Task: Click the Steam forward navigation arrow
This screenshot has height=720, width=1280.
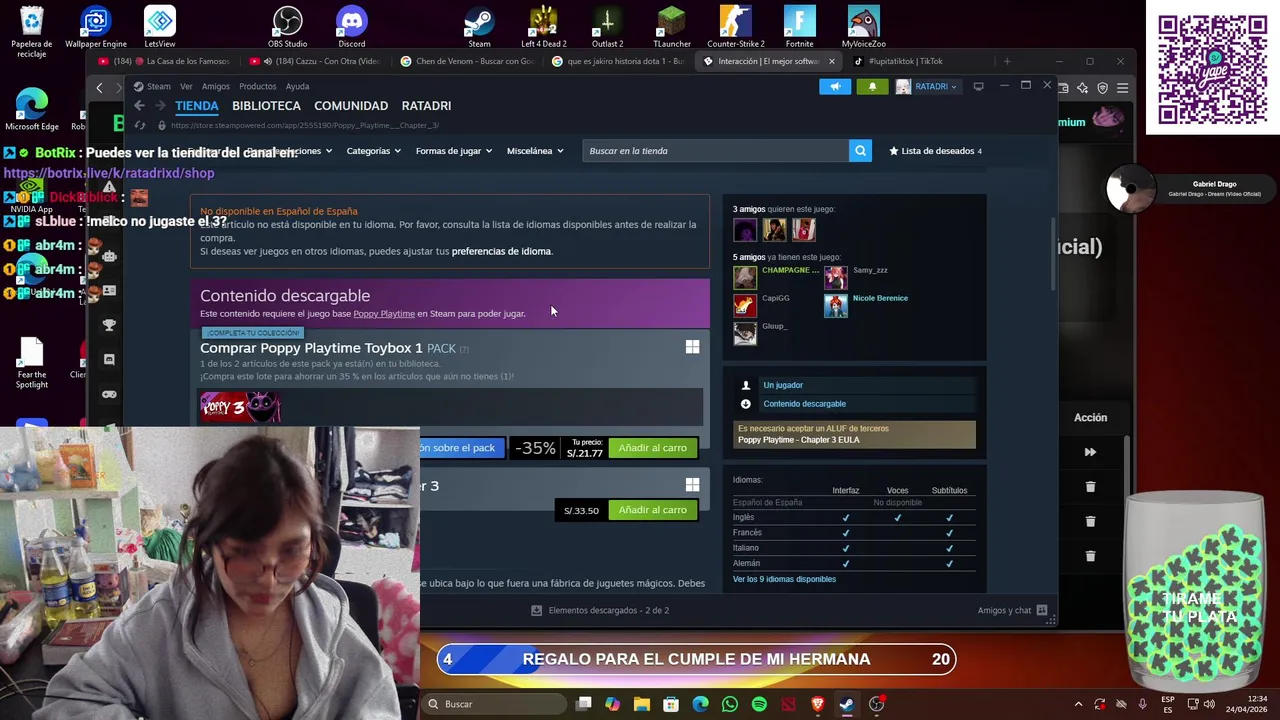Action: [x=159, y=106]
